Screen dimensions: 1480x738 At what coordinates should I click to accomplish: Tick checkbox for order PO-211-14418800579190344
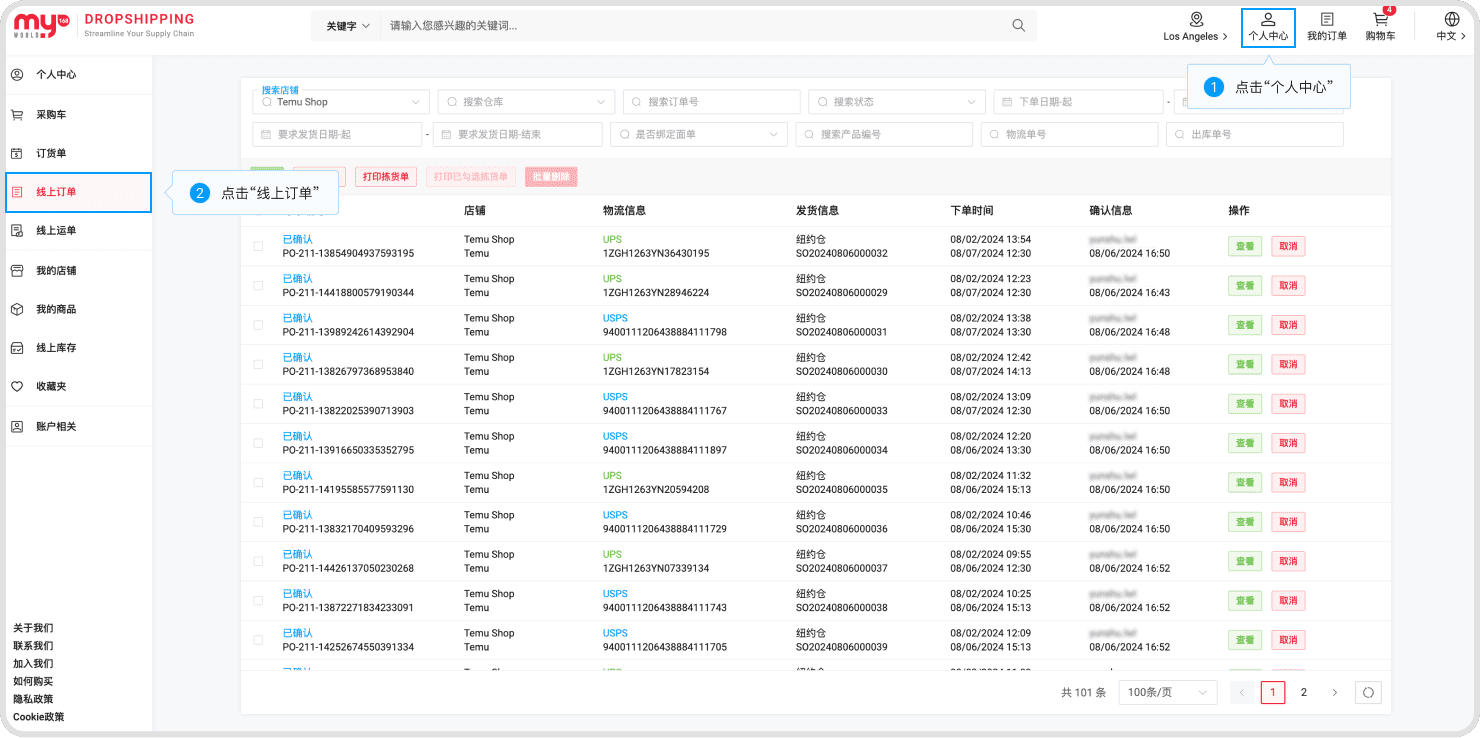(x=258, y=286)
